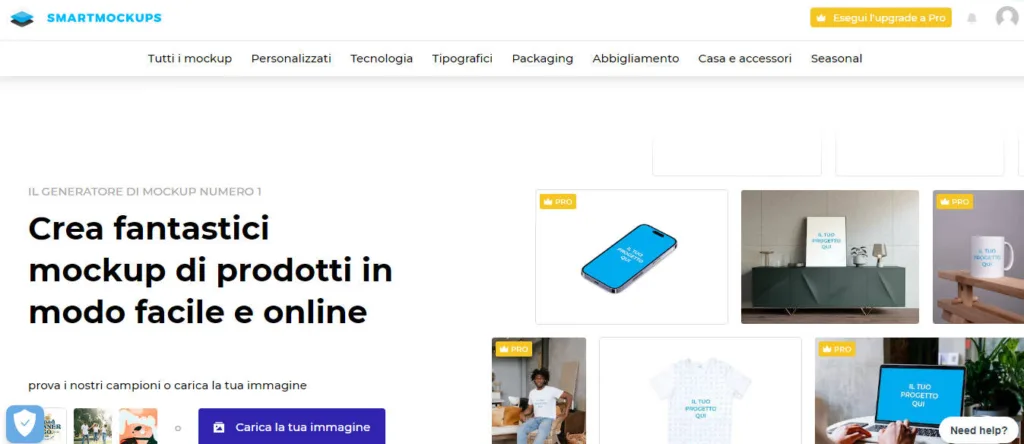This screenshot has width=1024, height=444.
Task: Click Esegui l'upgrade a Pro button
Action: pos(881,18)
